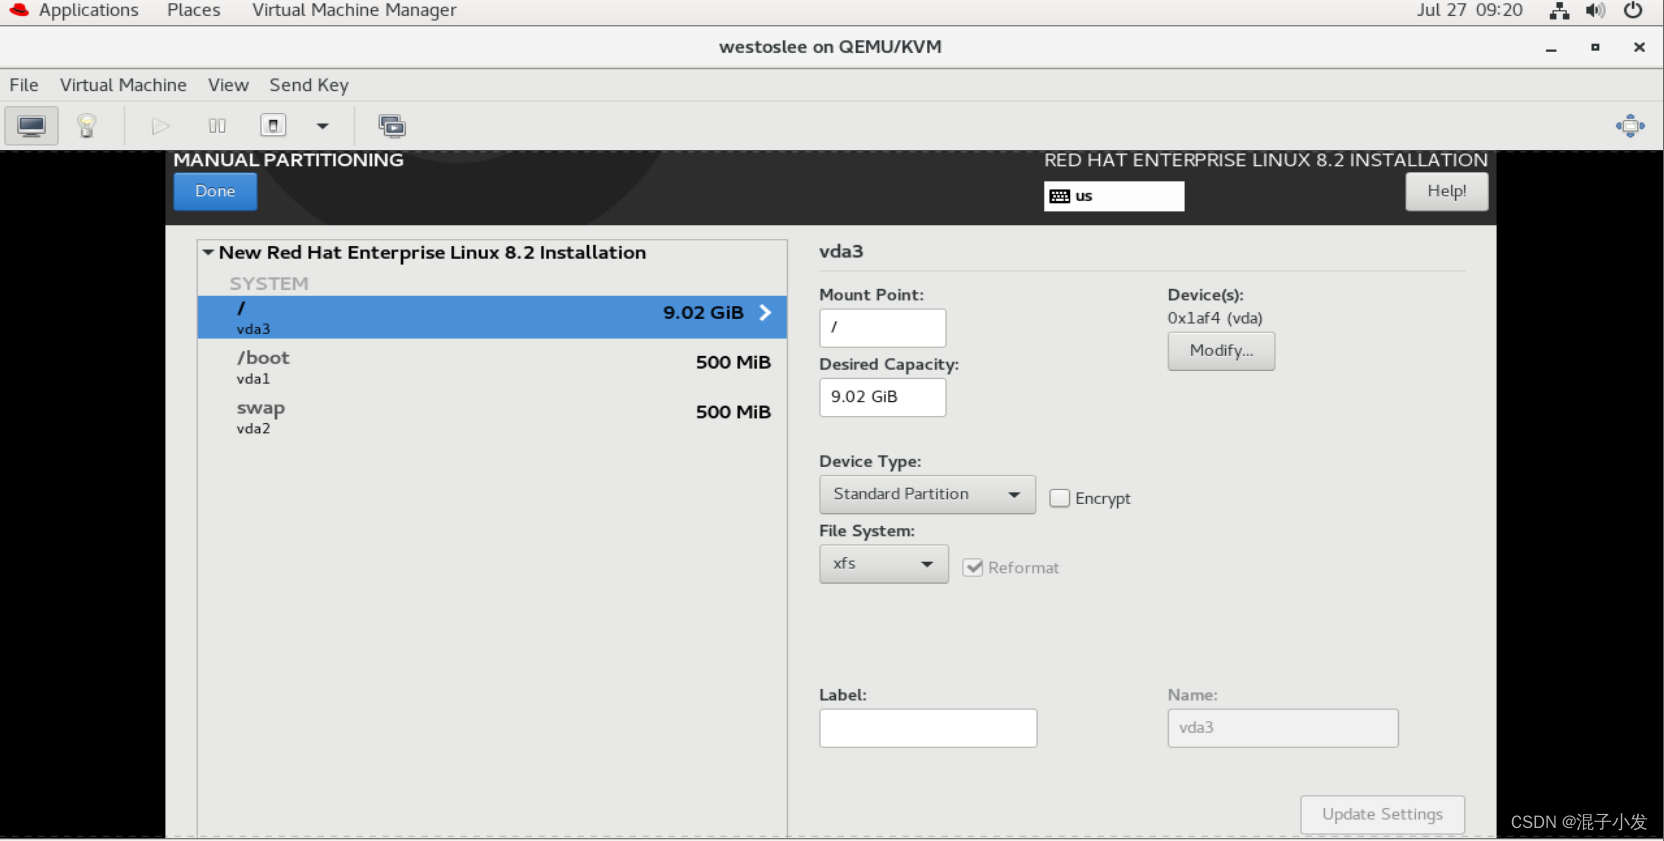Image resolution: width=1664 pixels, height=841 pixels.
Task: Click the Help! button
Action: [1446, 191]
